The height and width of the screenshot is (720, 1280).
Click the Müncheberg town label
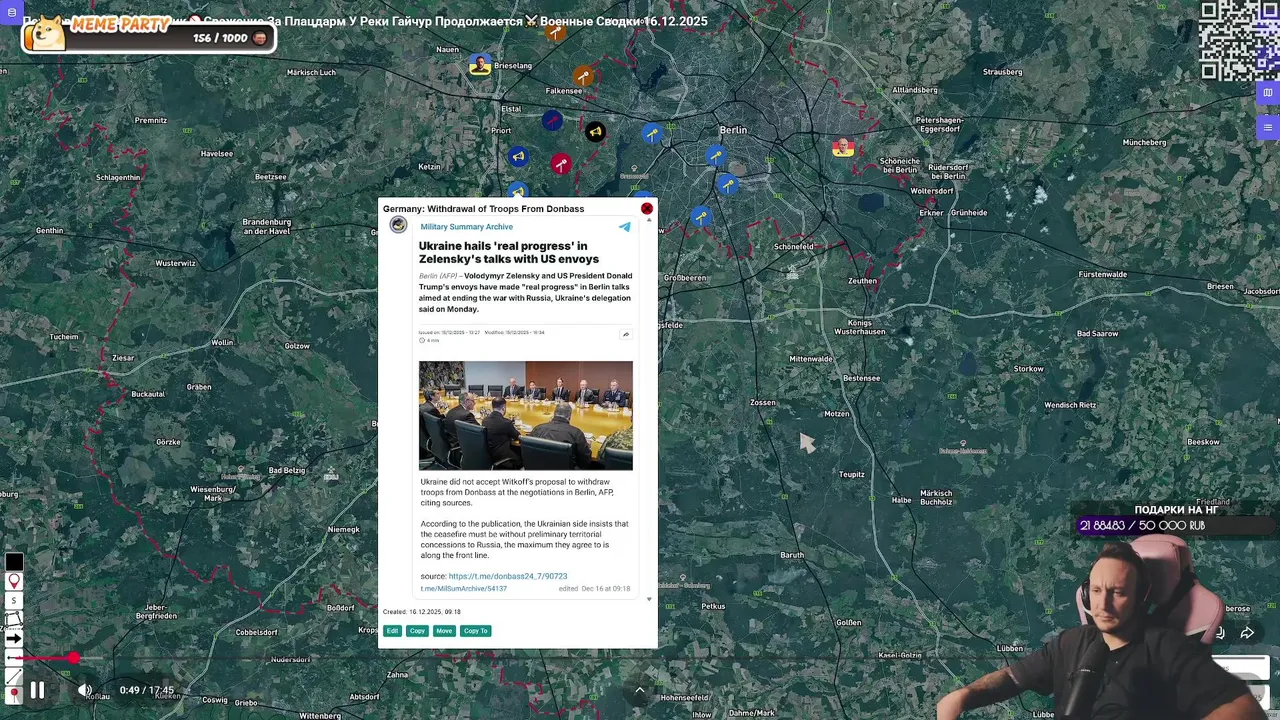pos(1144,142)
